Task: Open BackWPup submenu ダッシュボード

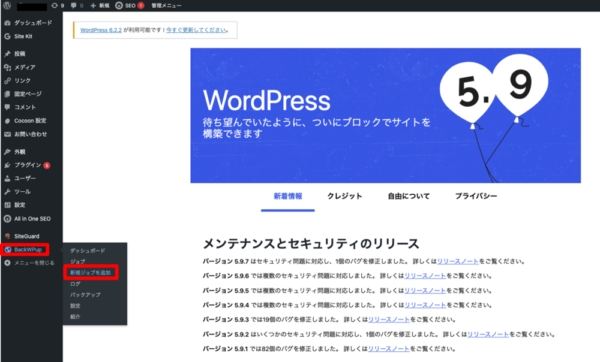Action: (x=88, y=251)
